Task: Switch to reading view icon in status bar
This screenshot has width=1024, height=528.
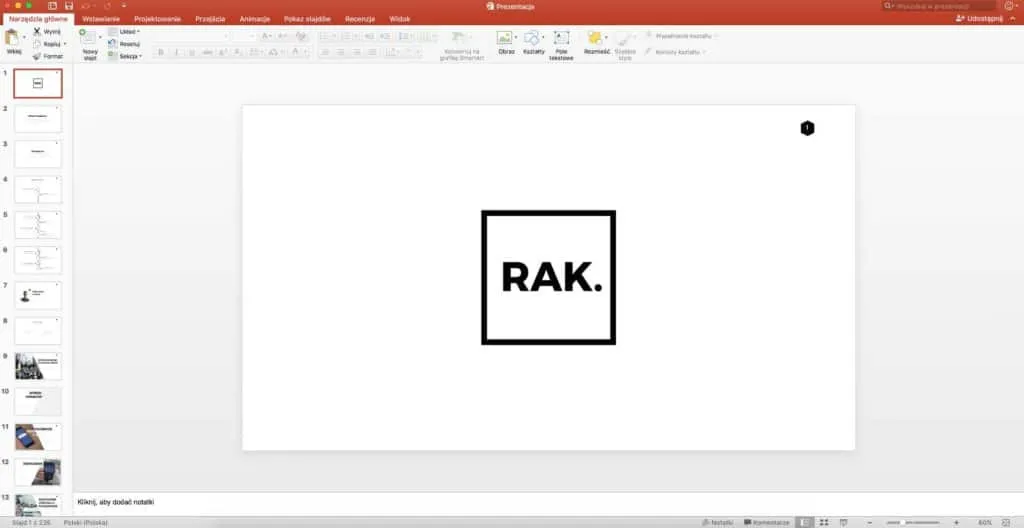Action: (x=843, y=523)
